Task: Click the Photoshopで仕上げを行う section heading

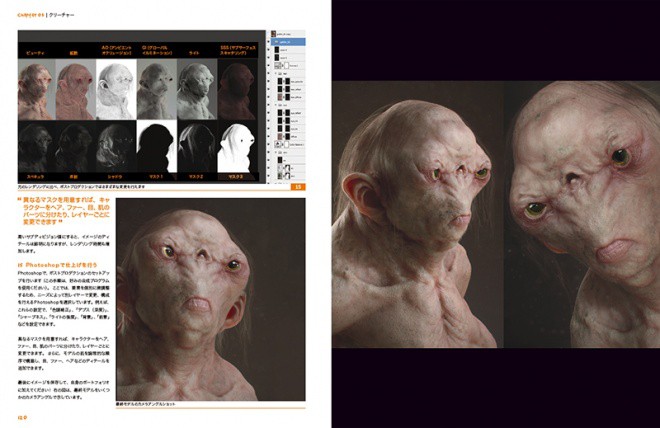Action: click(57, 265)
